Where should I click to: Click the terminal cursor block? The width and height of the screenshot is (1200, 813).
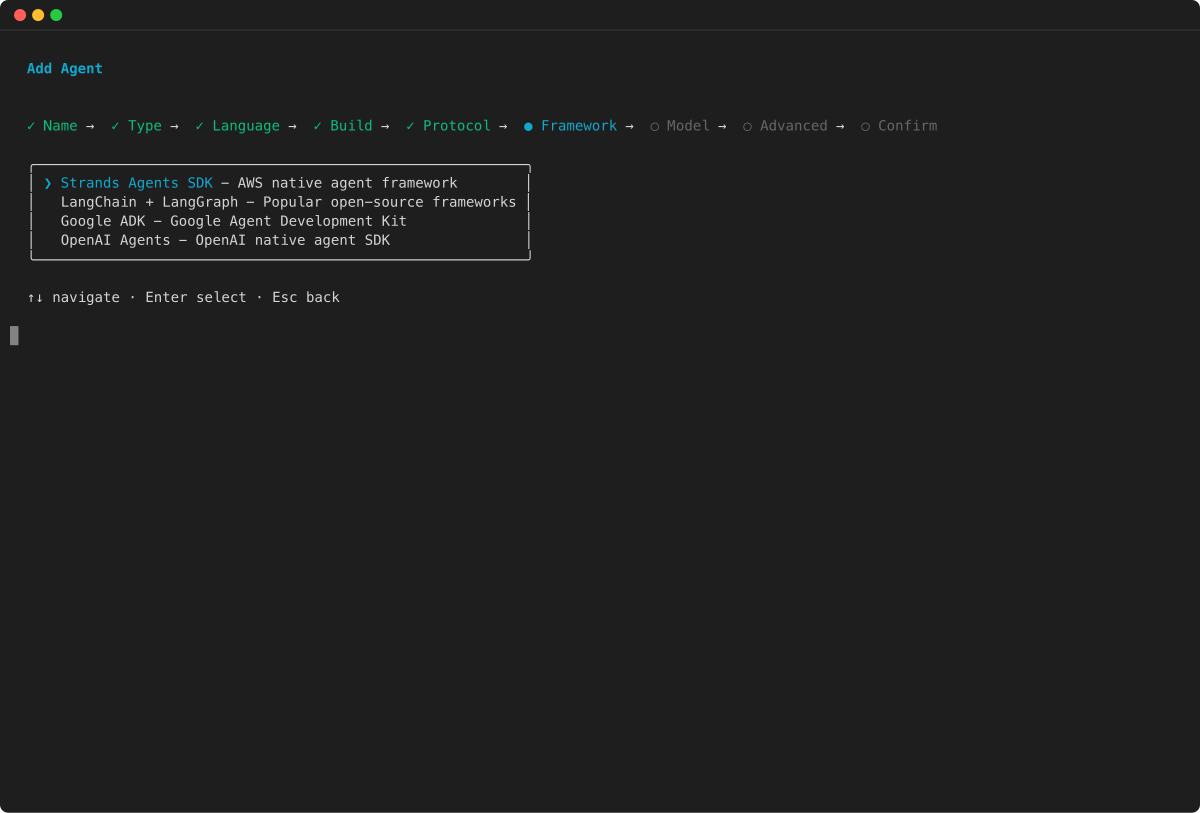point(14,335)
